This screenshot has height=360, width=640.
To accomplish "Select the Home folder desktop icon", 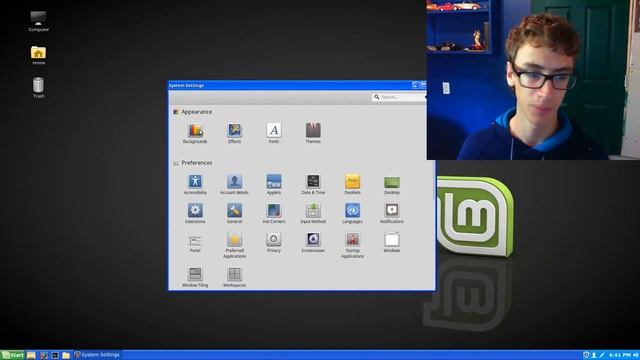I will [38, 55].
